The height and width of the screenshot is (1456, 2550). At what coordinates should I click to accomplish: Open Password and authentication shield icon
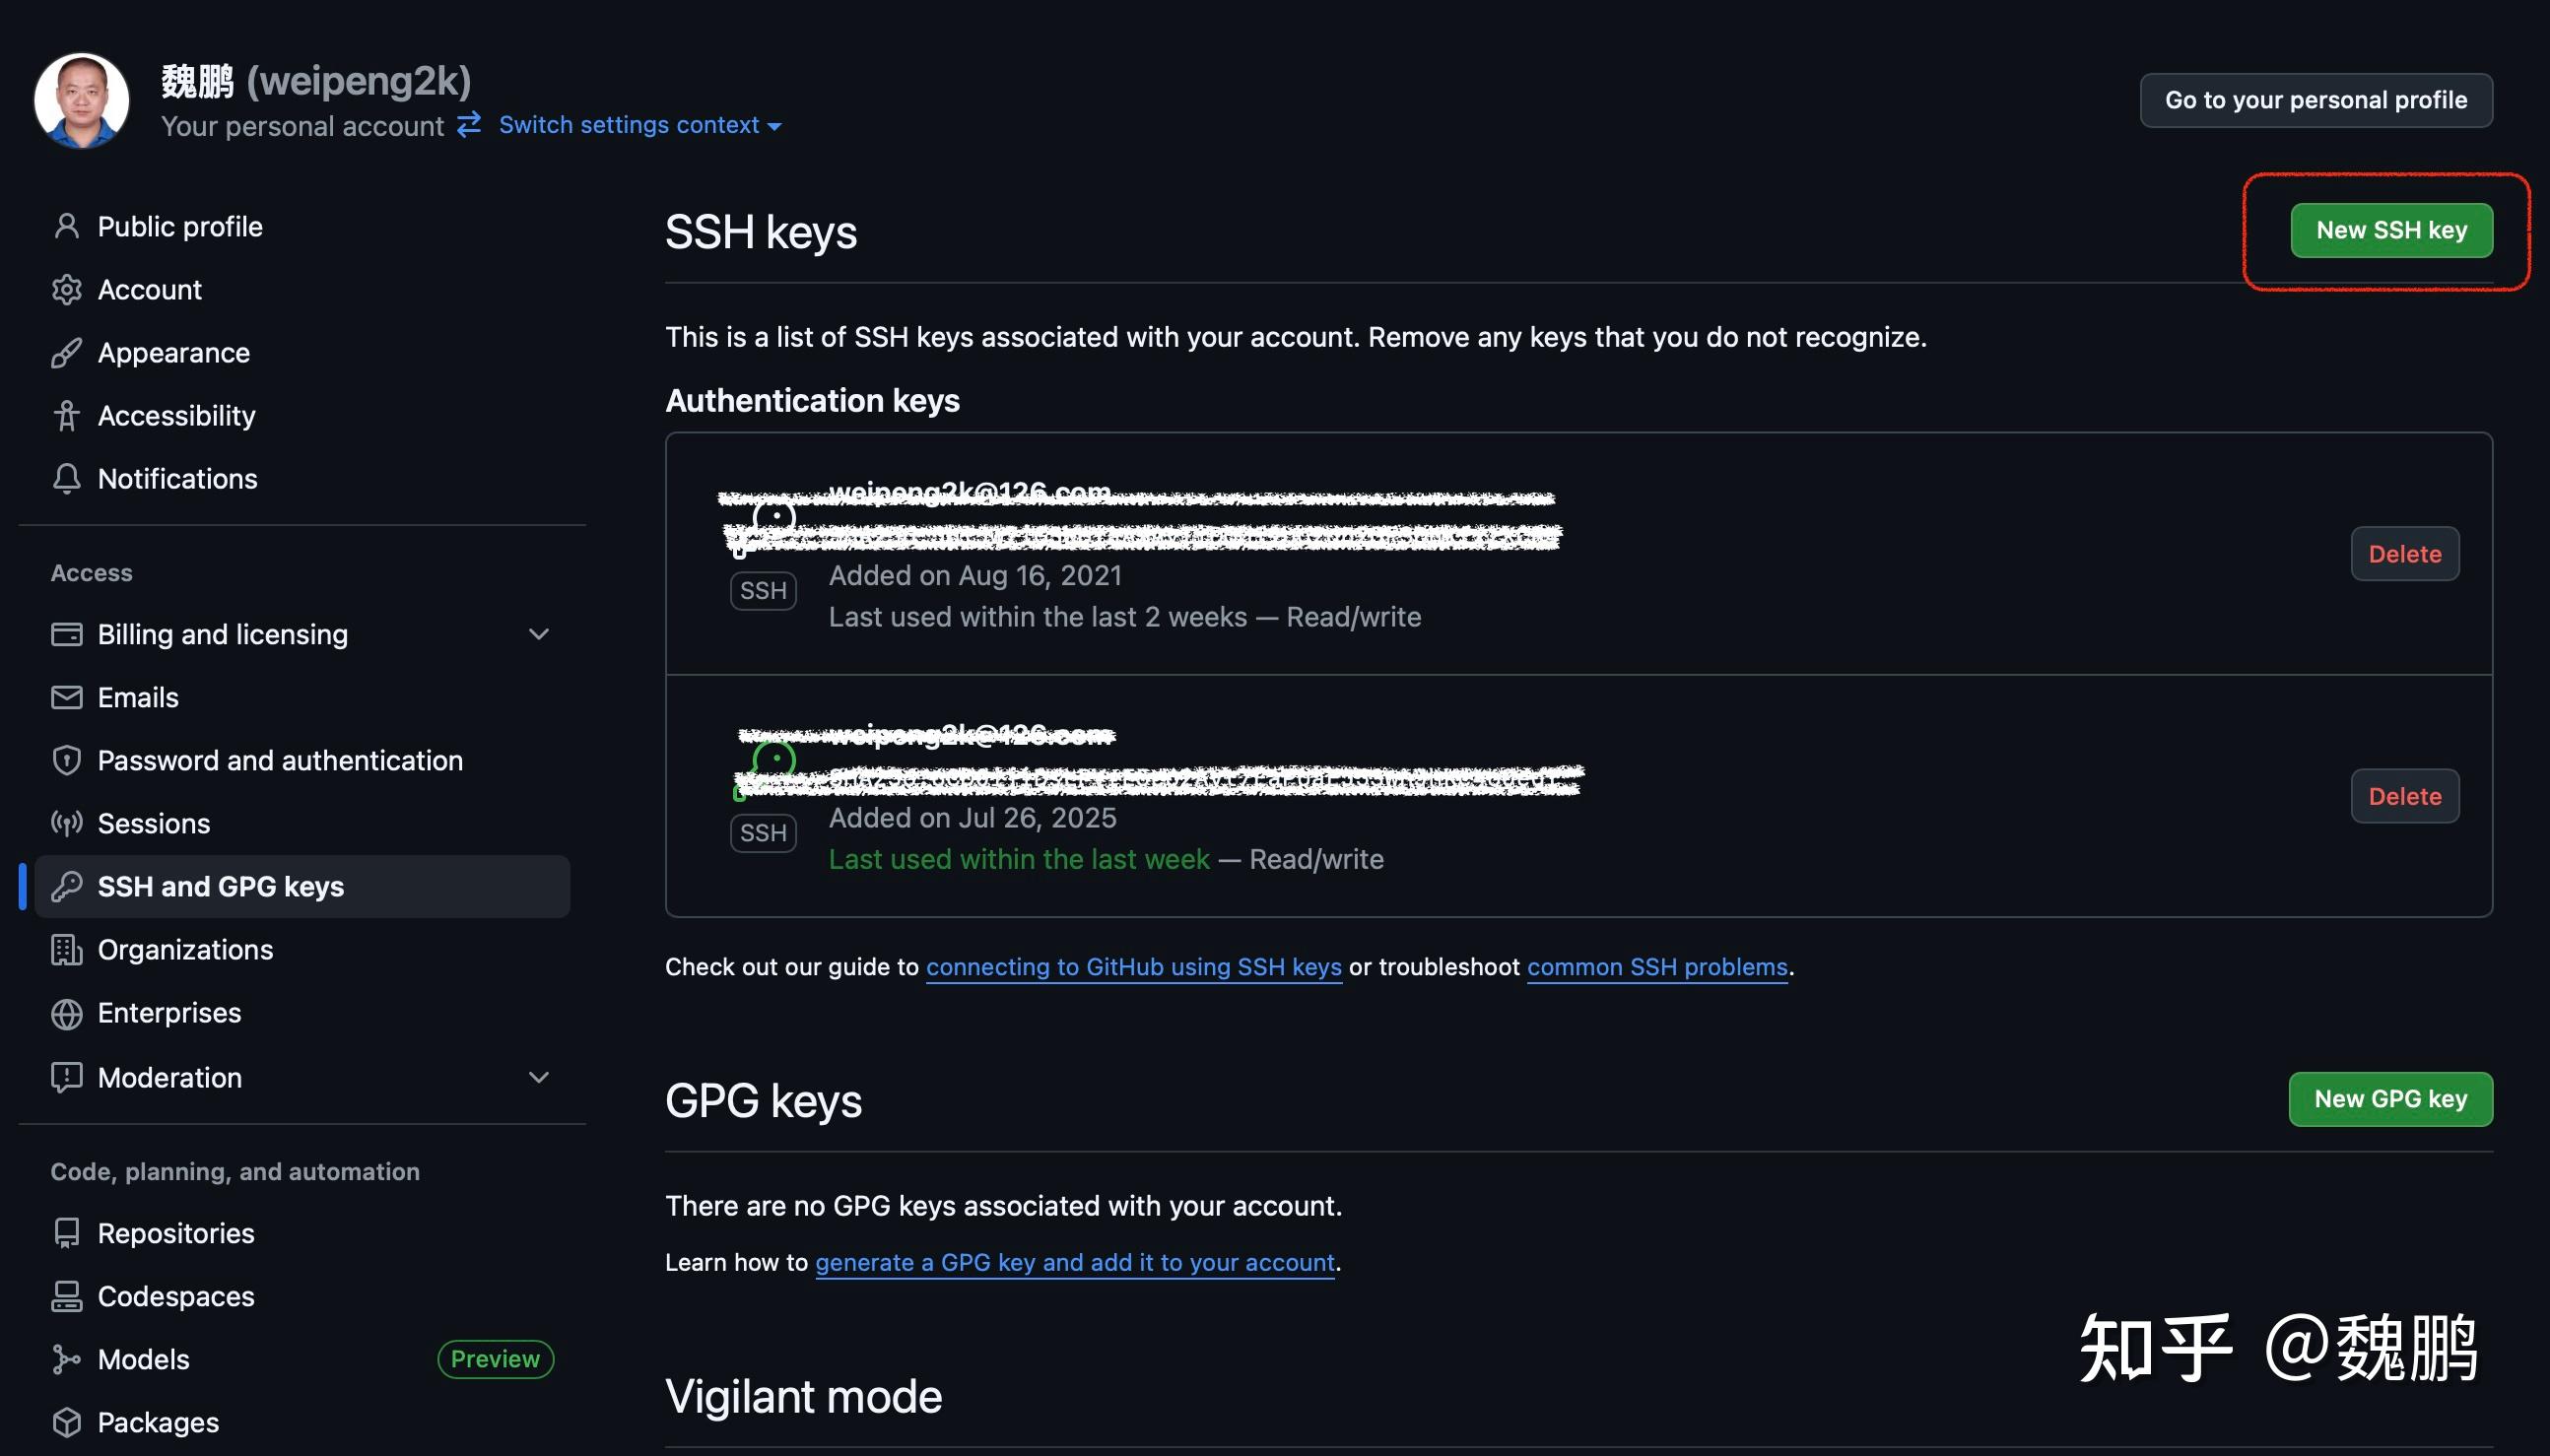66,760
